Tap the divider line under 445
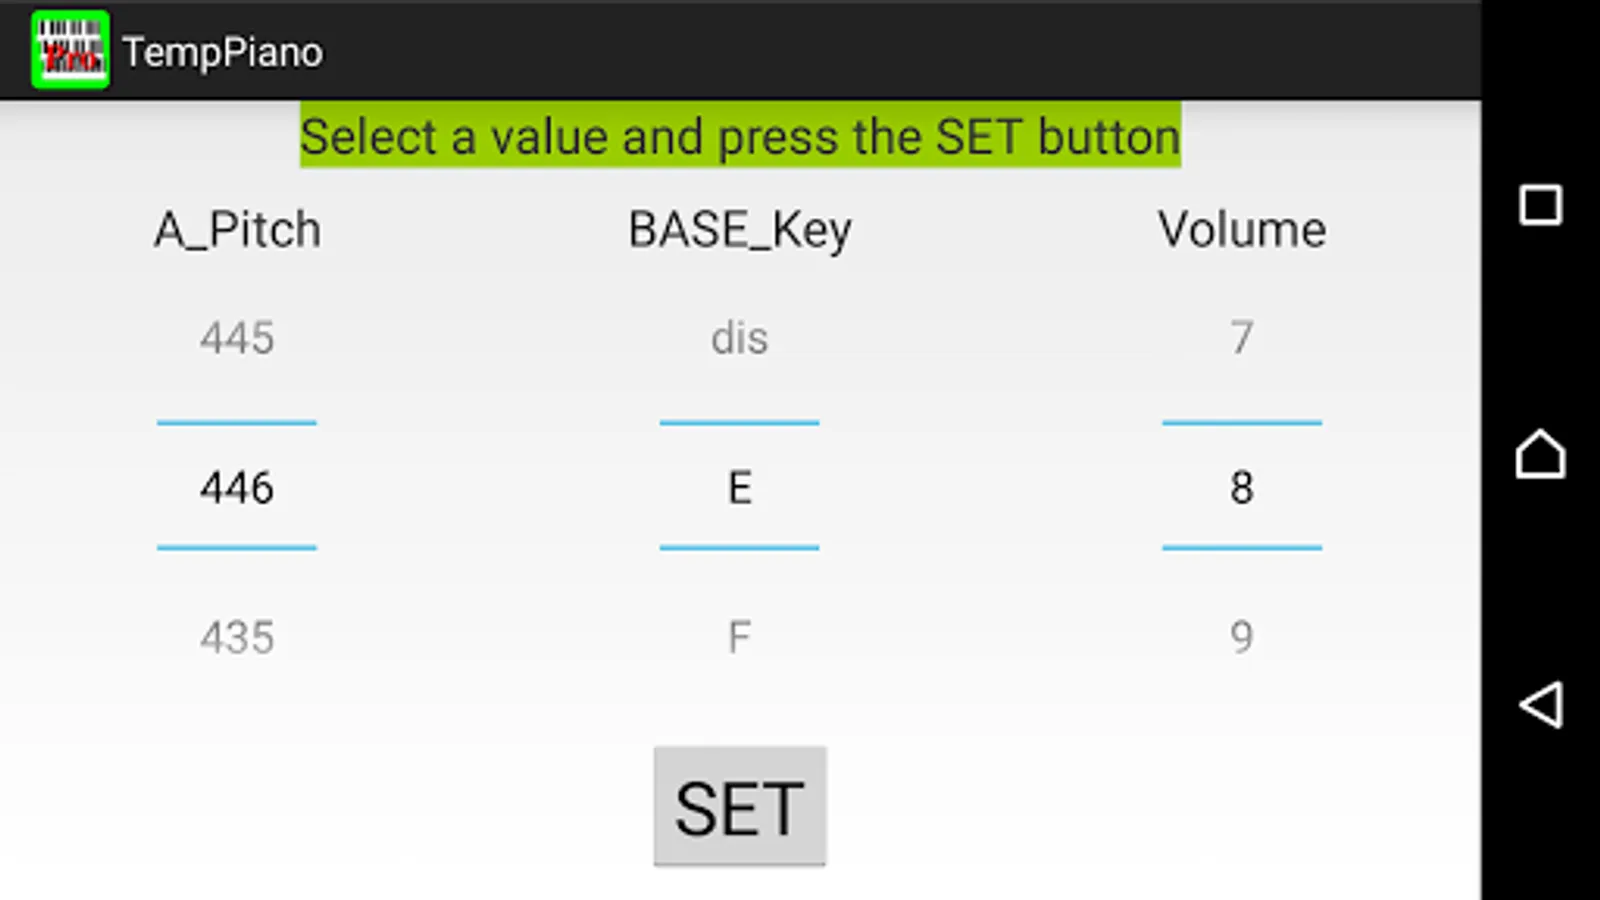This screenshot has height=900, width=1600. coord(237,423)
